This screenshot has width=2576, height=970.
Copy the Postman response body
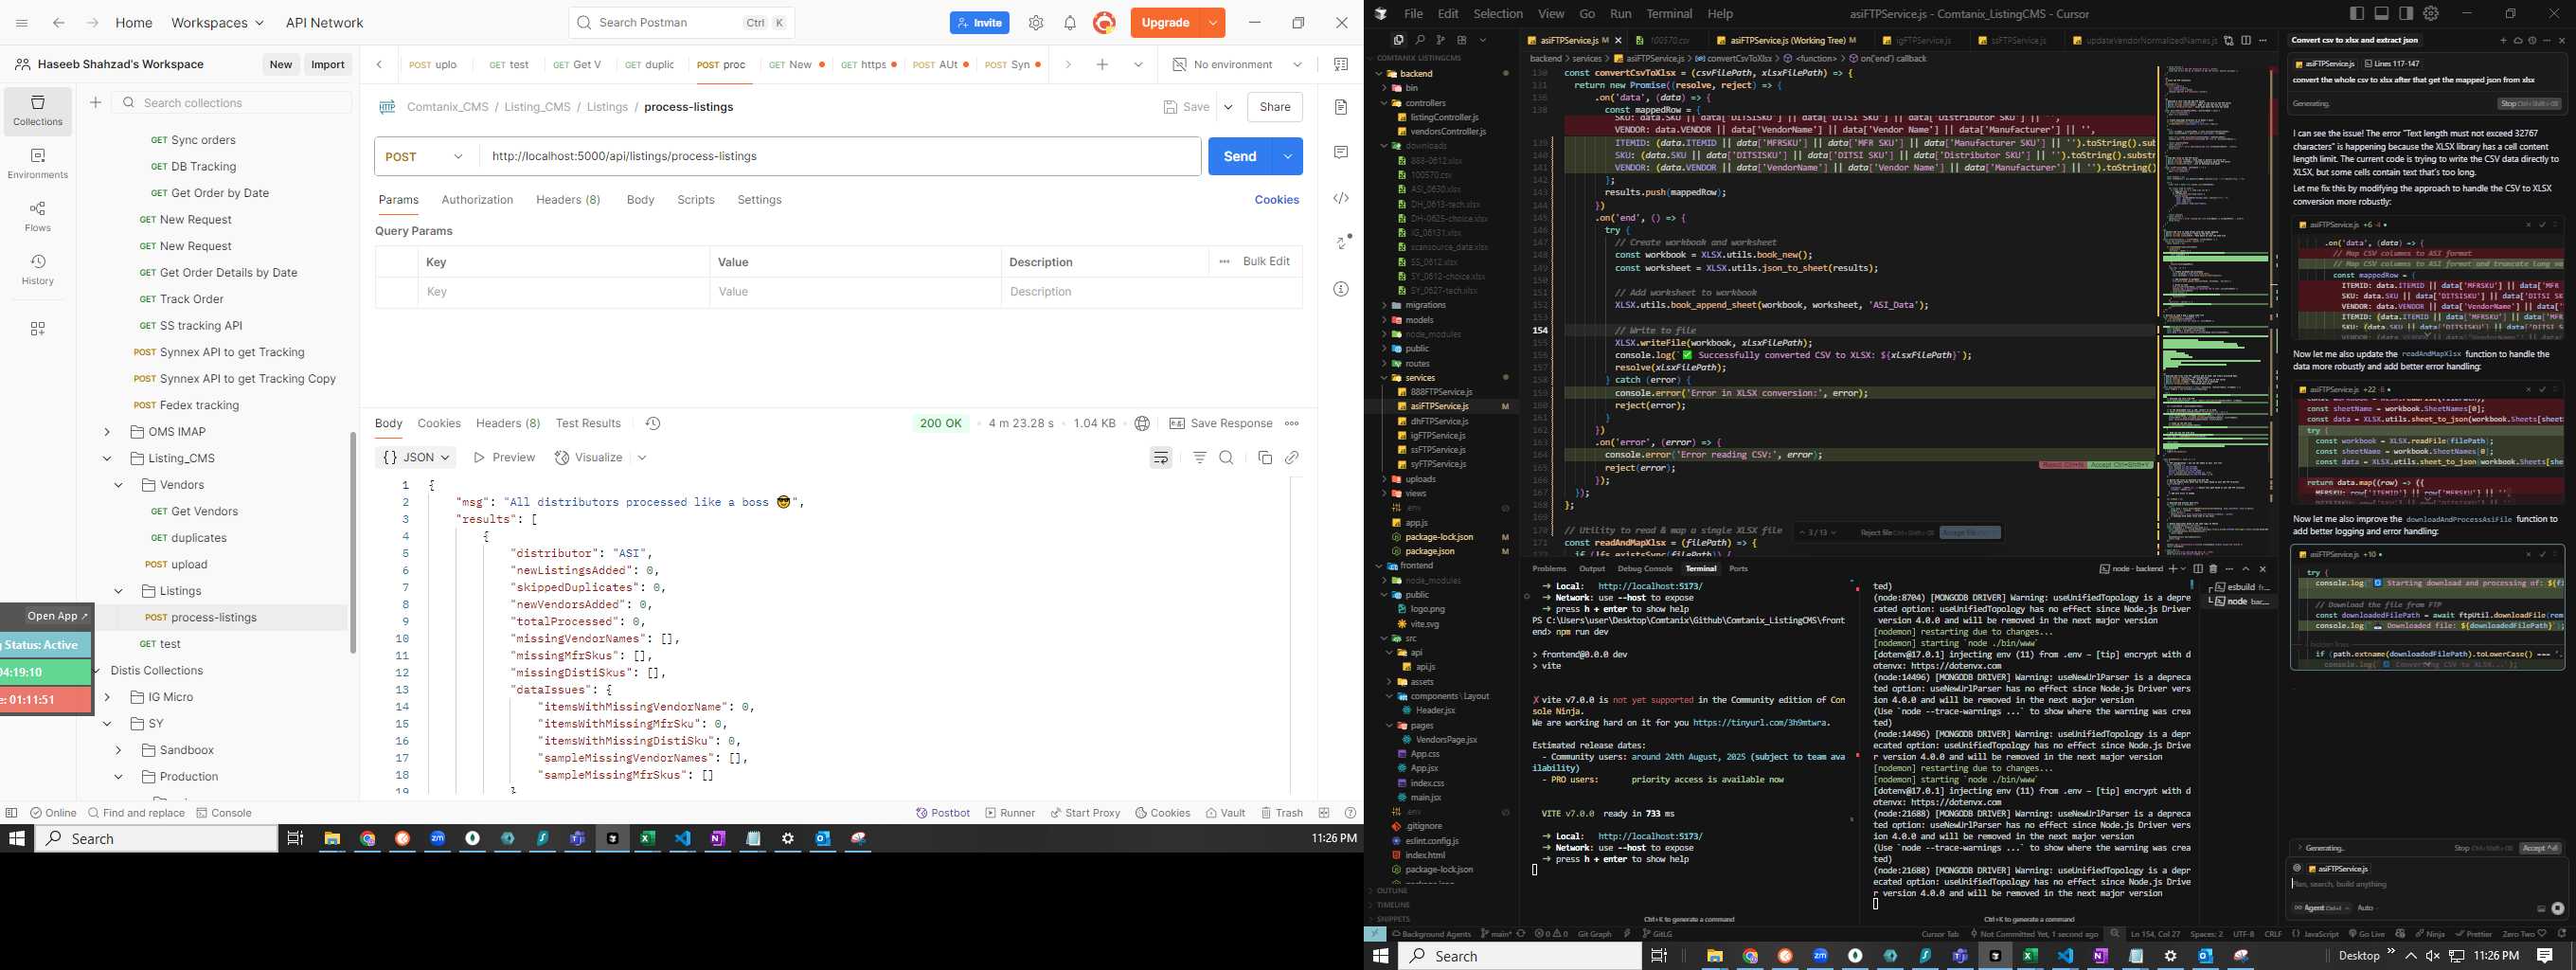(1265, 458)
